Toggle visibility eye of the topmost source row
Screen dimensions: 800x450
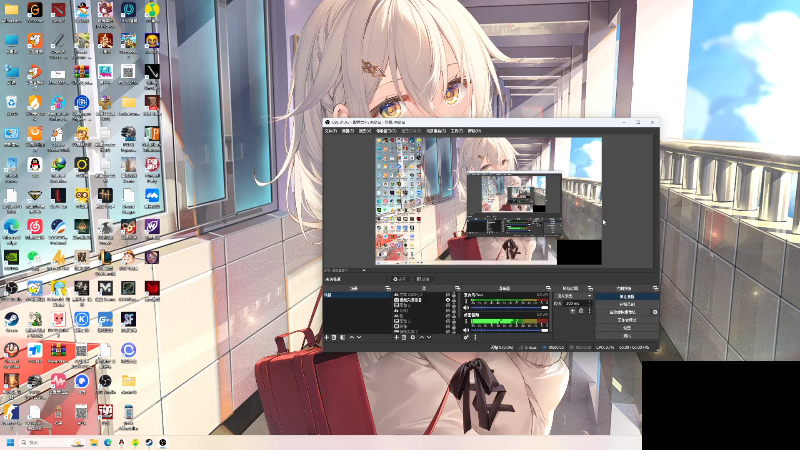[447, 295]
